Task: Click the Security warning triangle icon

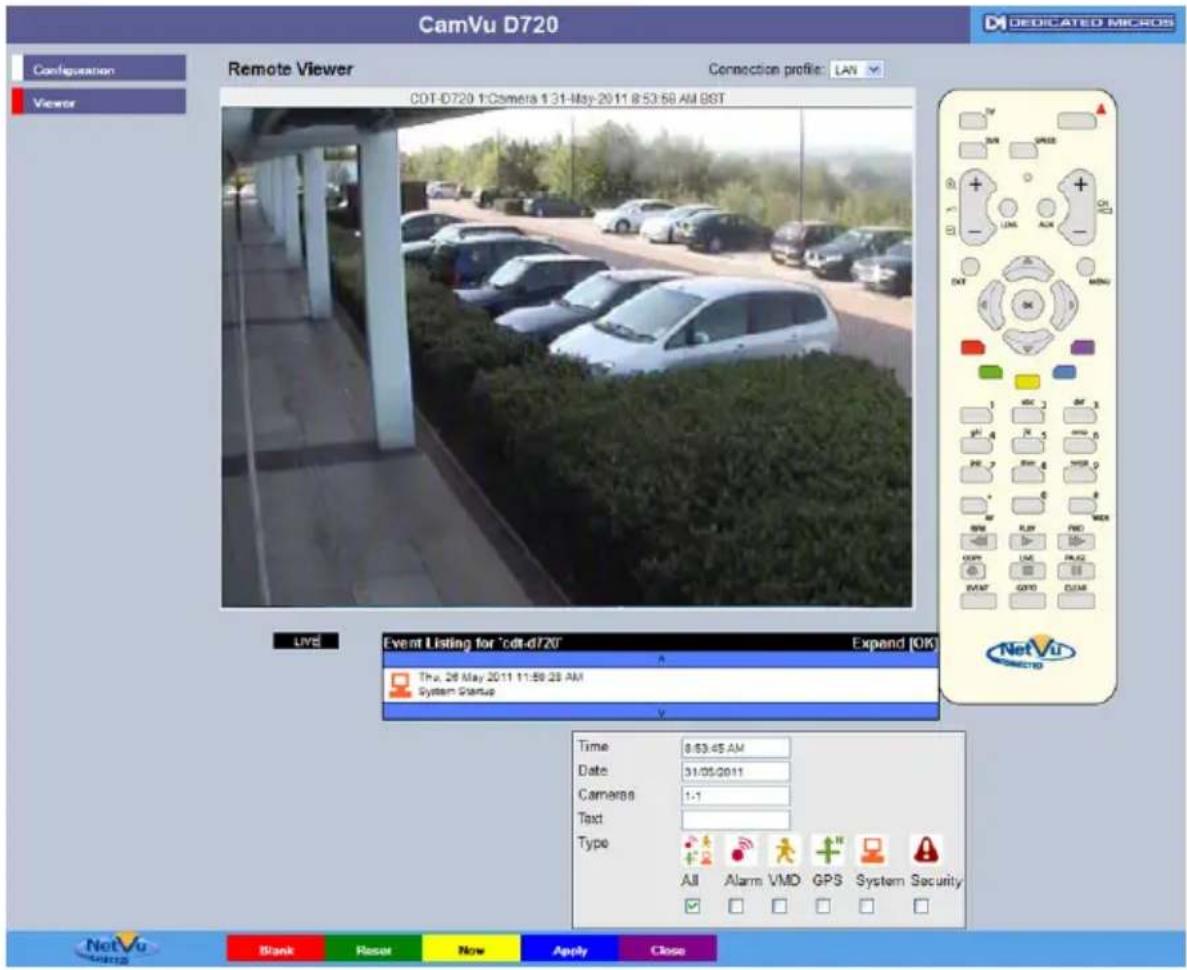Action: [x=925, y=850]
